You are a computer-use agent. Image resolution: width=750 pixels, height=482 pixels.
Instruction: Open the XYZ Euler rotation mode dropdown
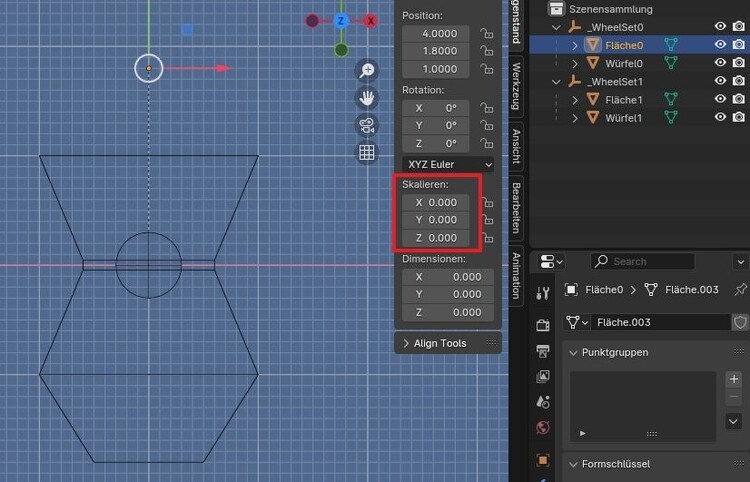click(x=449, y=164)
